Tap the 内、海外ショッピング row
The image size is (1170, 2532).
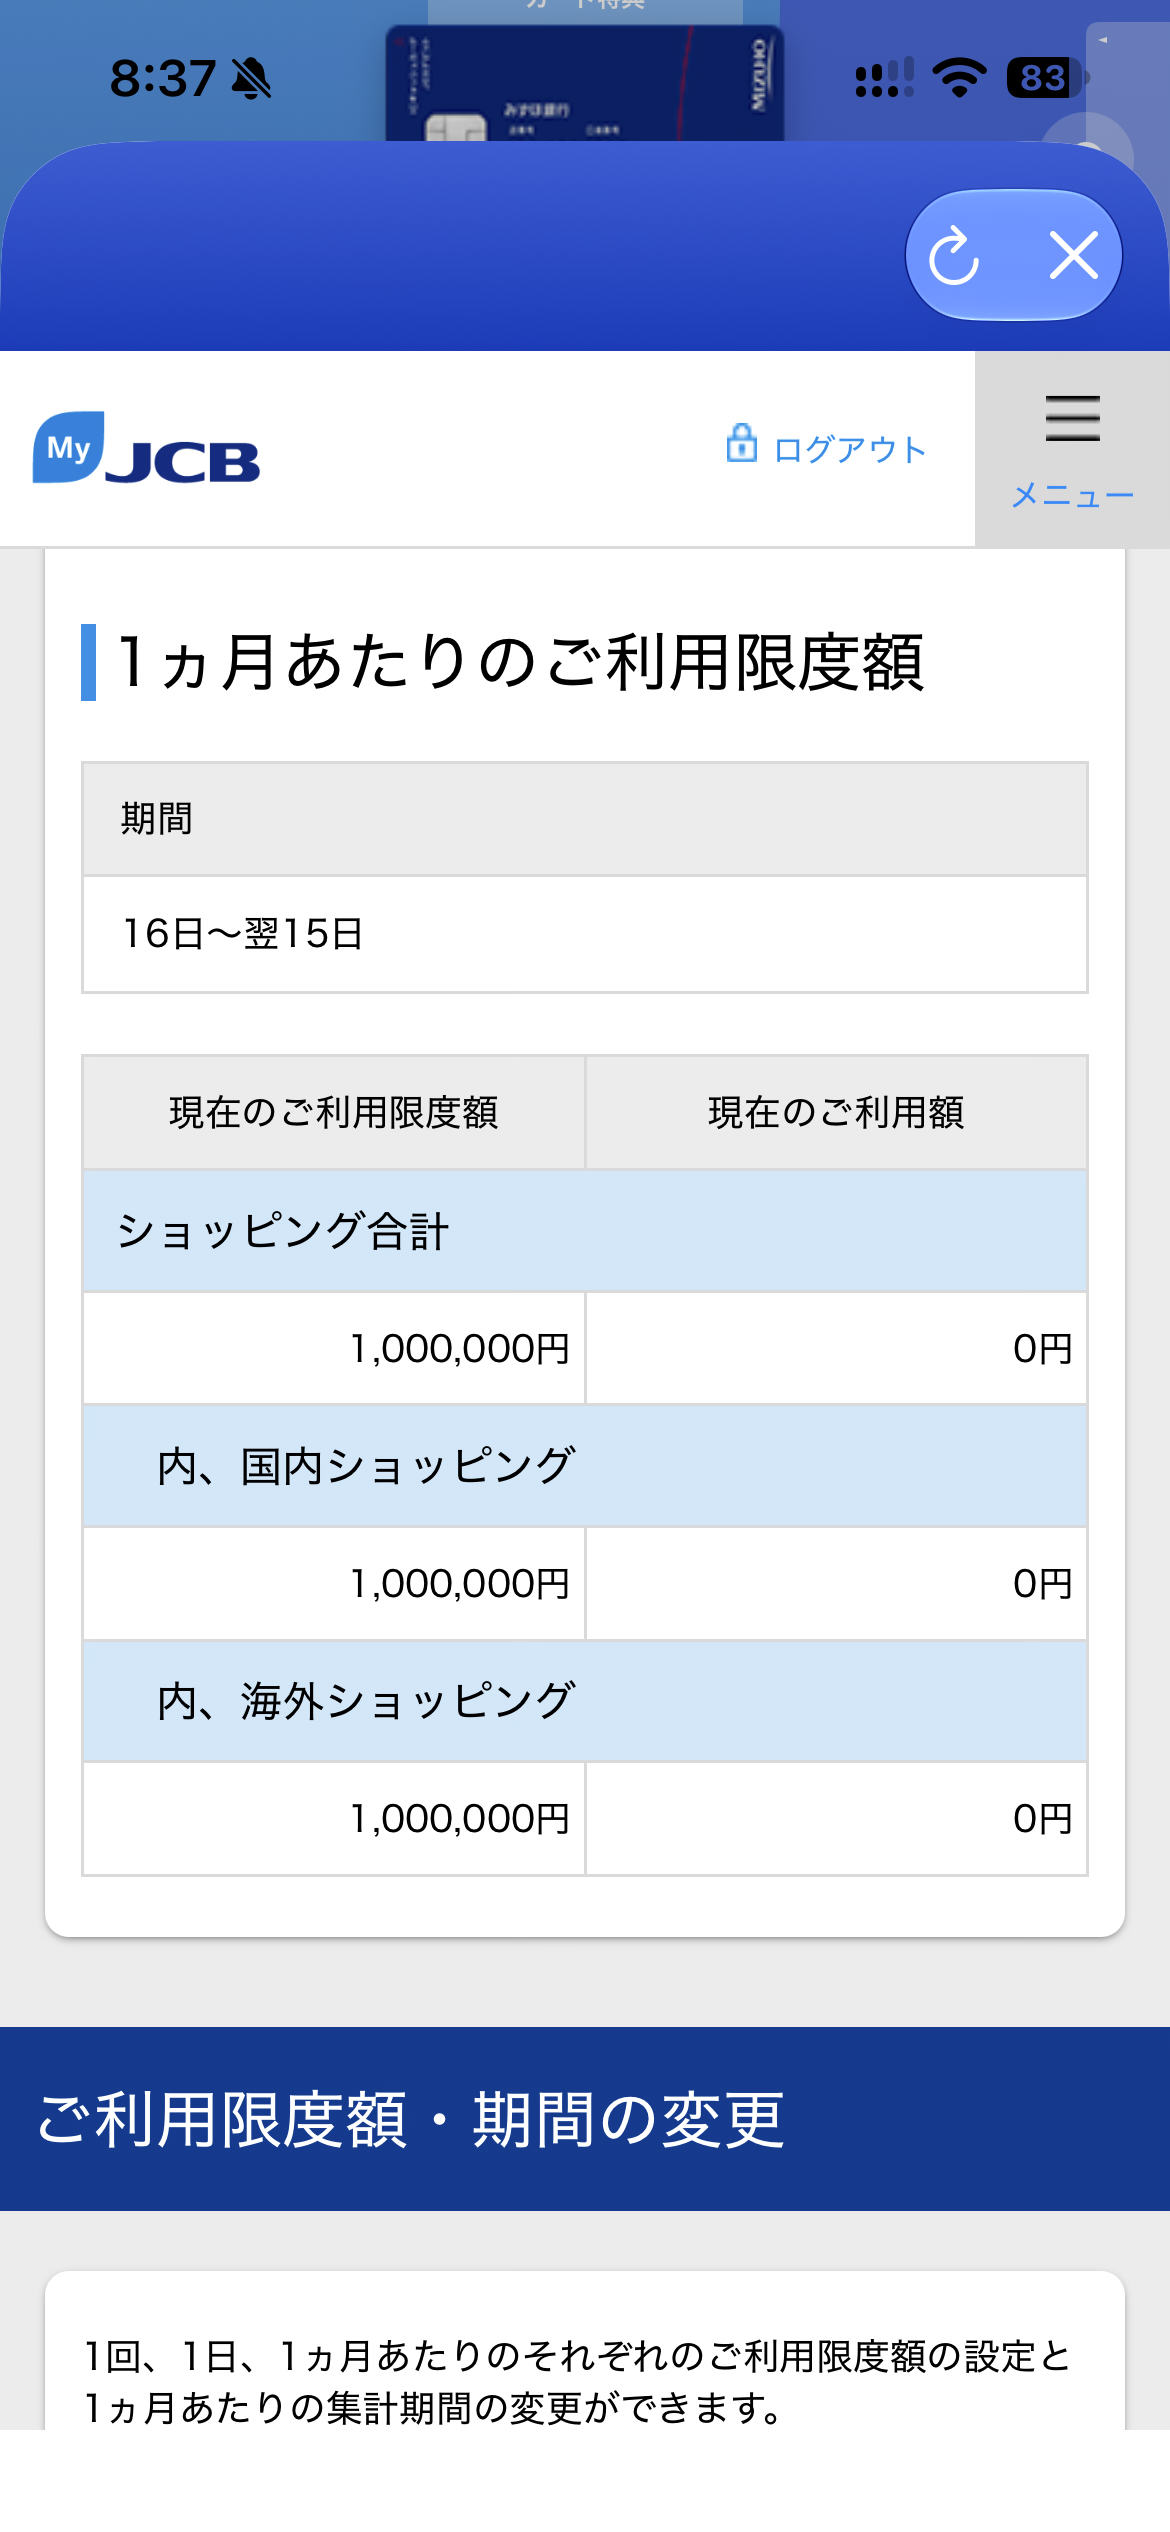point(585,1701)
